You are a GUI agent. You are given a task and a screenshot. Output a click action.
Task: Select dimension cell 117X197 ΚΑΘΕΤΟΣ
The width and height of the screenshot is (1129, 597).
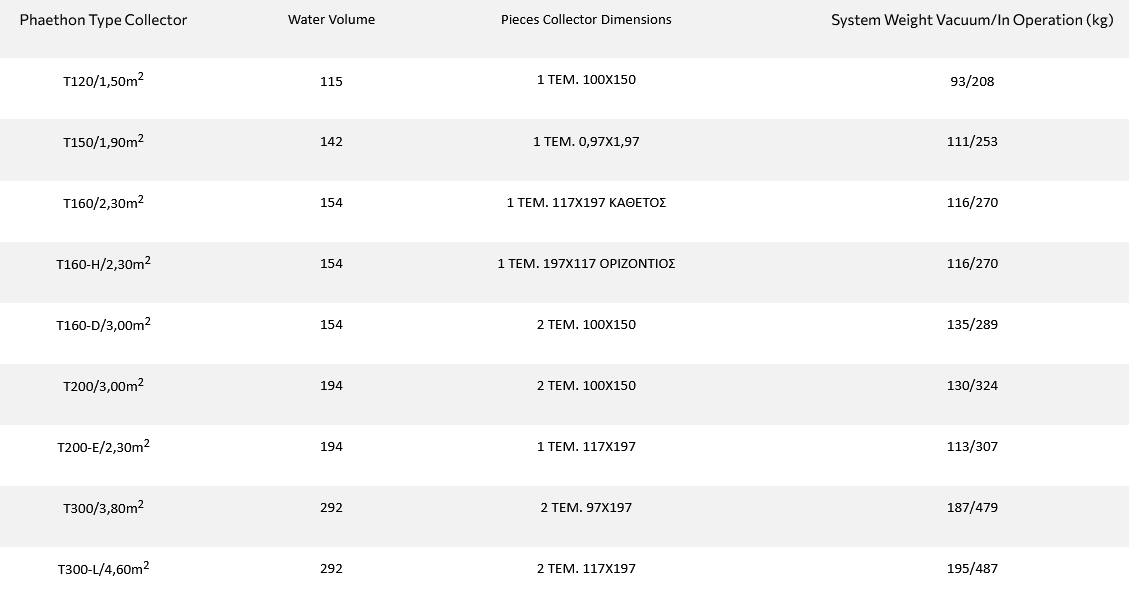click(x=586, y=203)
